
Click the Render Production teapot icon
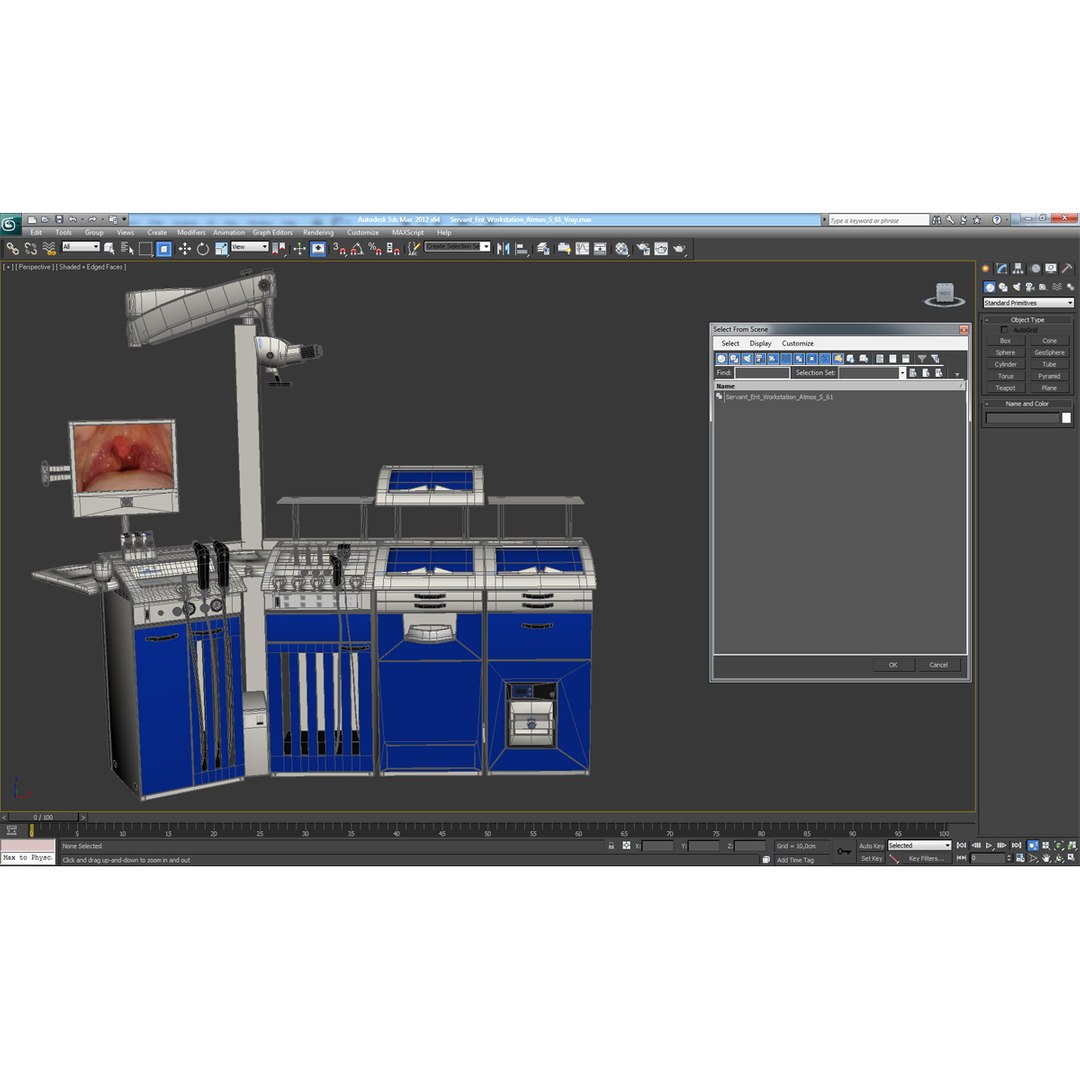(679, 249)
